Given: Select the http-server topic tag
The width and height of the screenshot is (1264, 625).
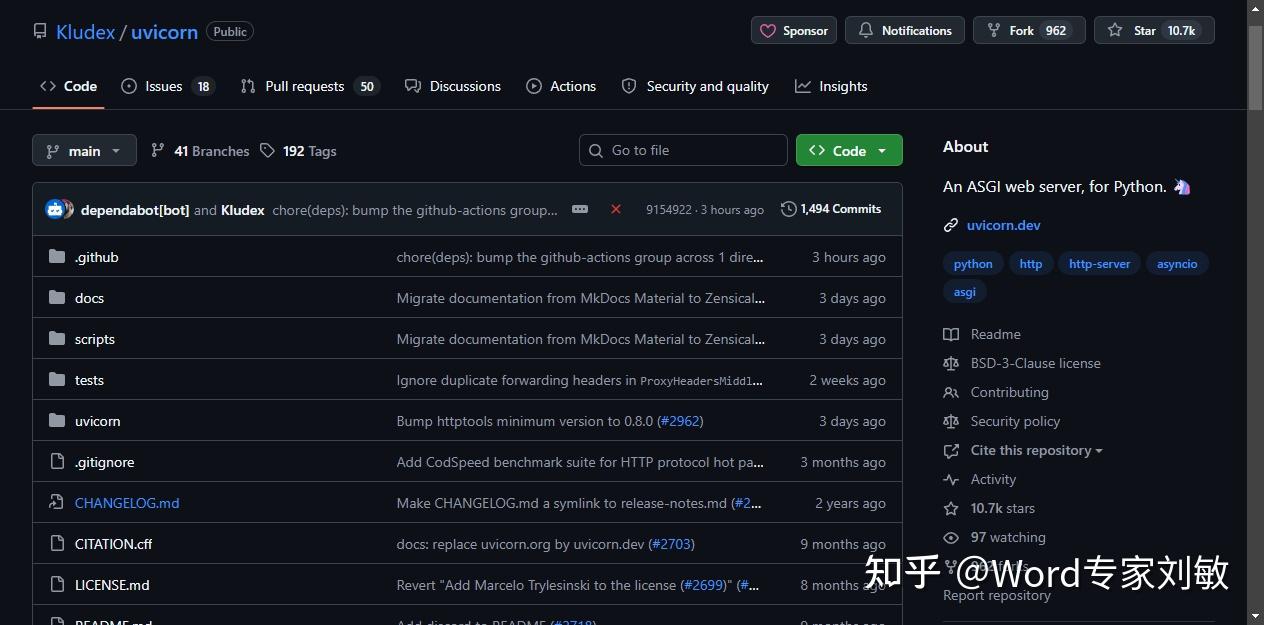Looking at the screenshot, I should tap(1099, 264).
